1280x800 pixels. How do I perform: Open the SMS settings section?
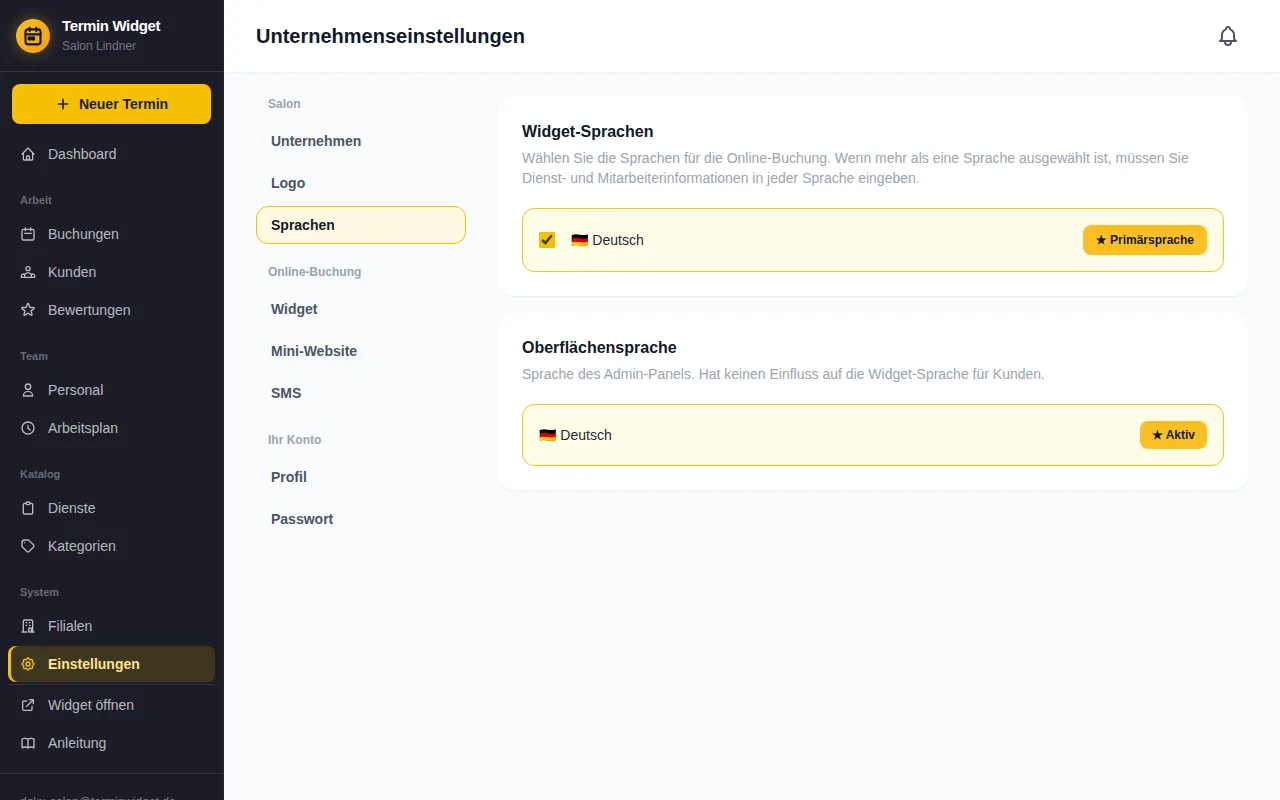click(361, 393)
